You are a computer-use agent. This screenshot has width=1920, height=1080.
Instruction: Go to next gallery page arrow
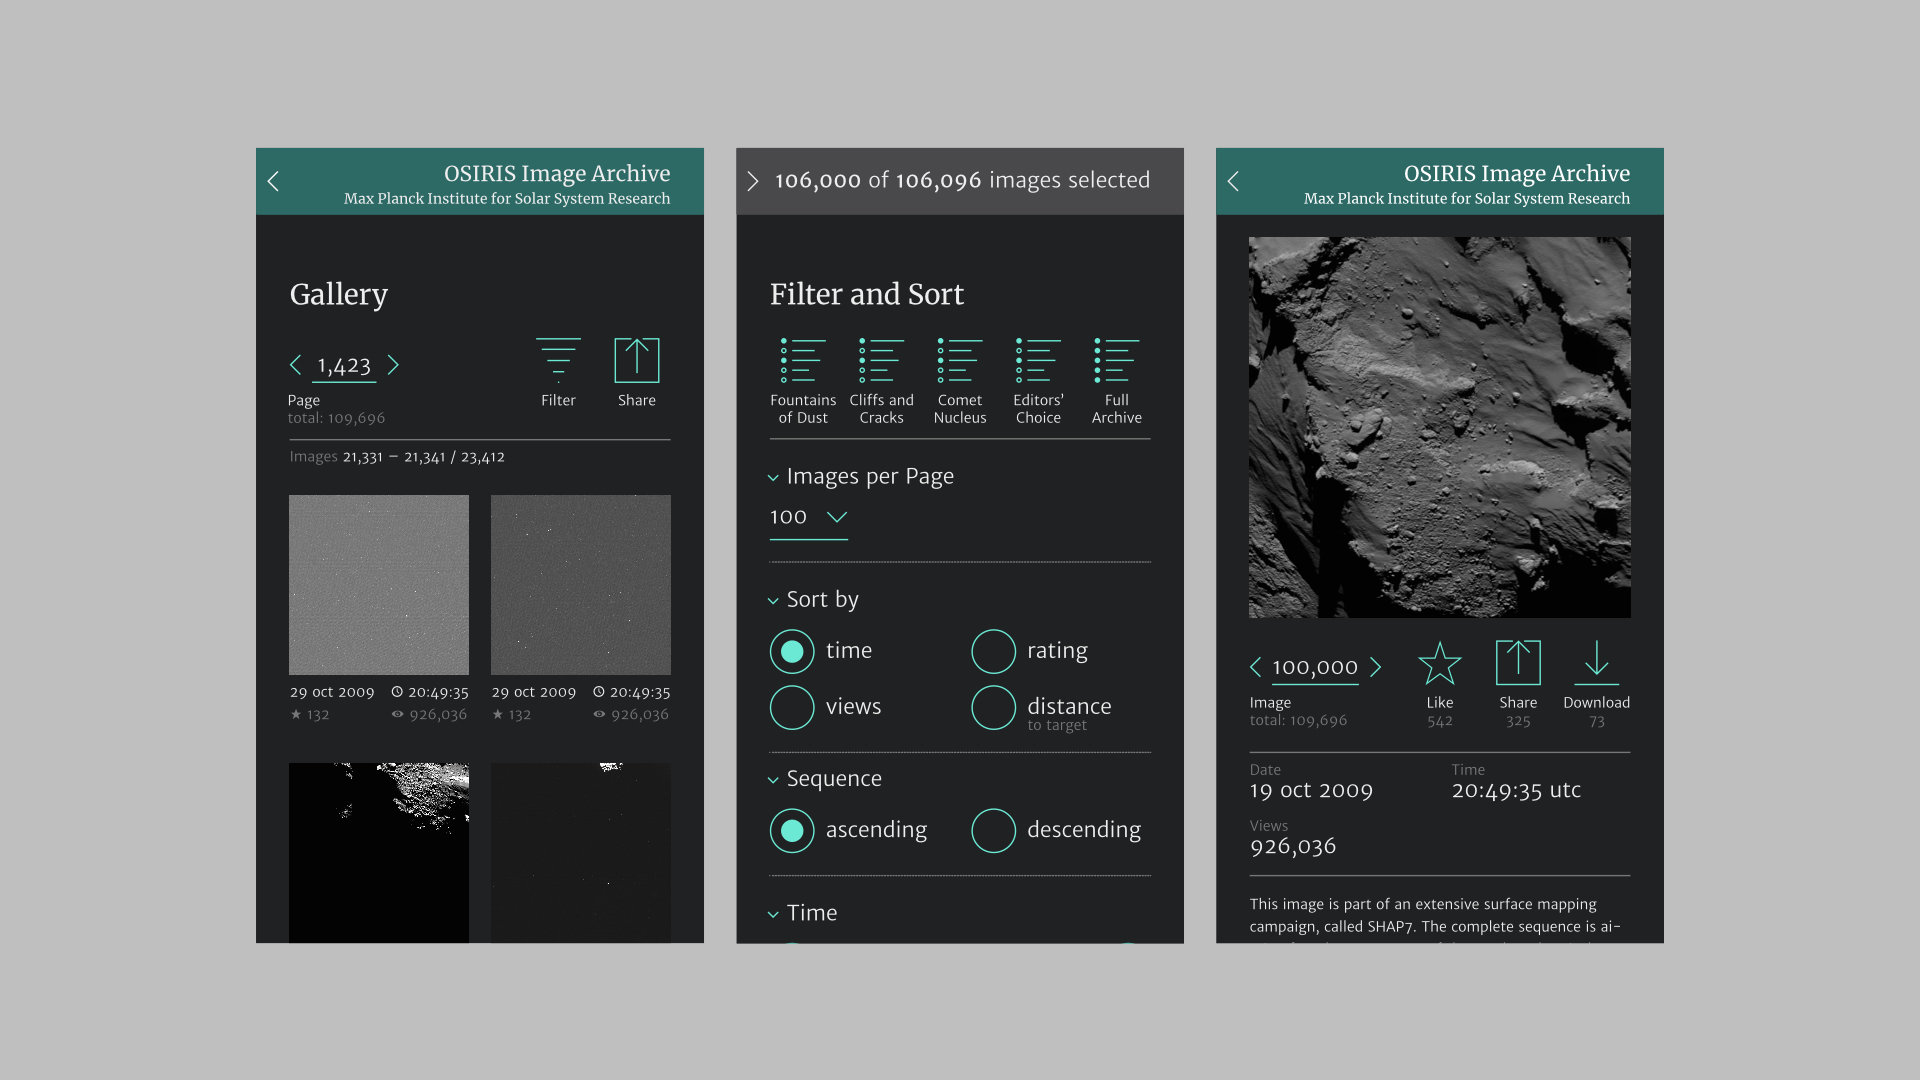click(x=393, y=366)
